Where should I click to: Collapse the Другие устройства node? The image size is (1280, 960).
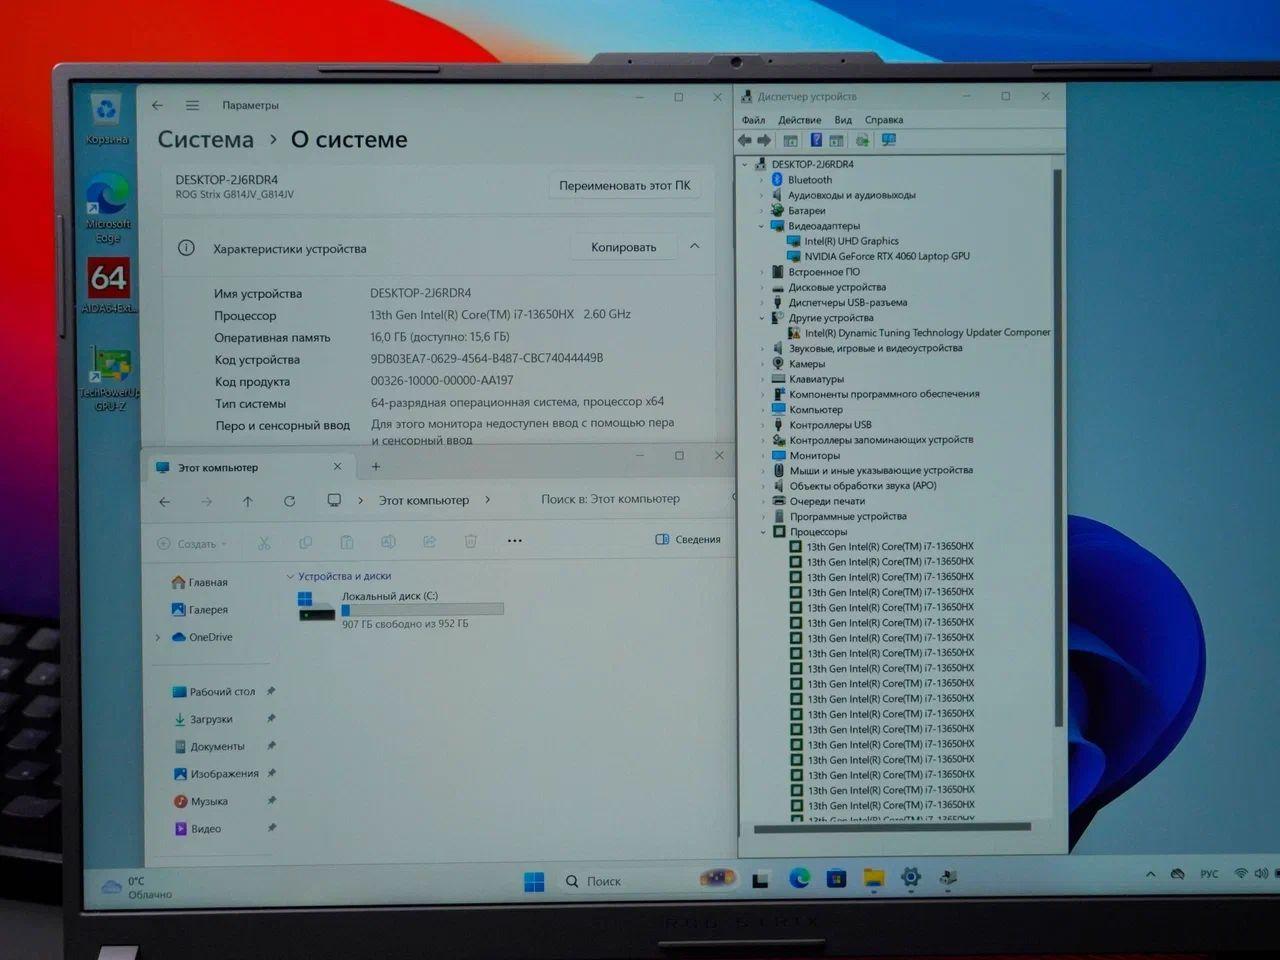pos(762,318)
